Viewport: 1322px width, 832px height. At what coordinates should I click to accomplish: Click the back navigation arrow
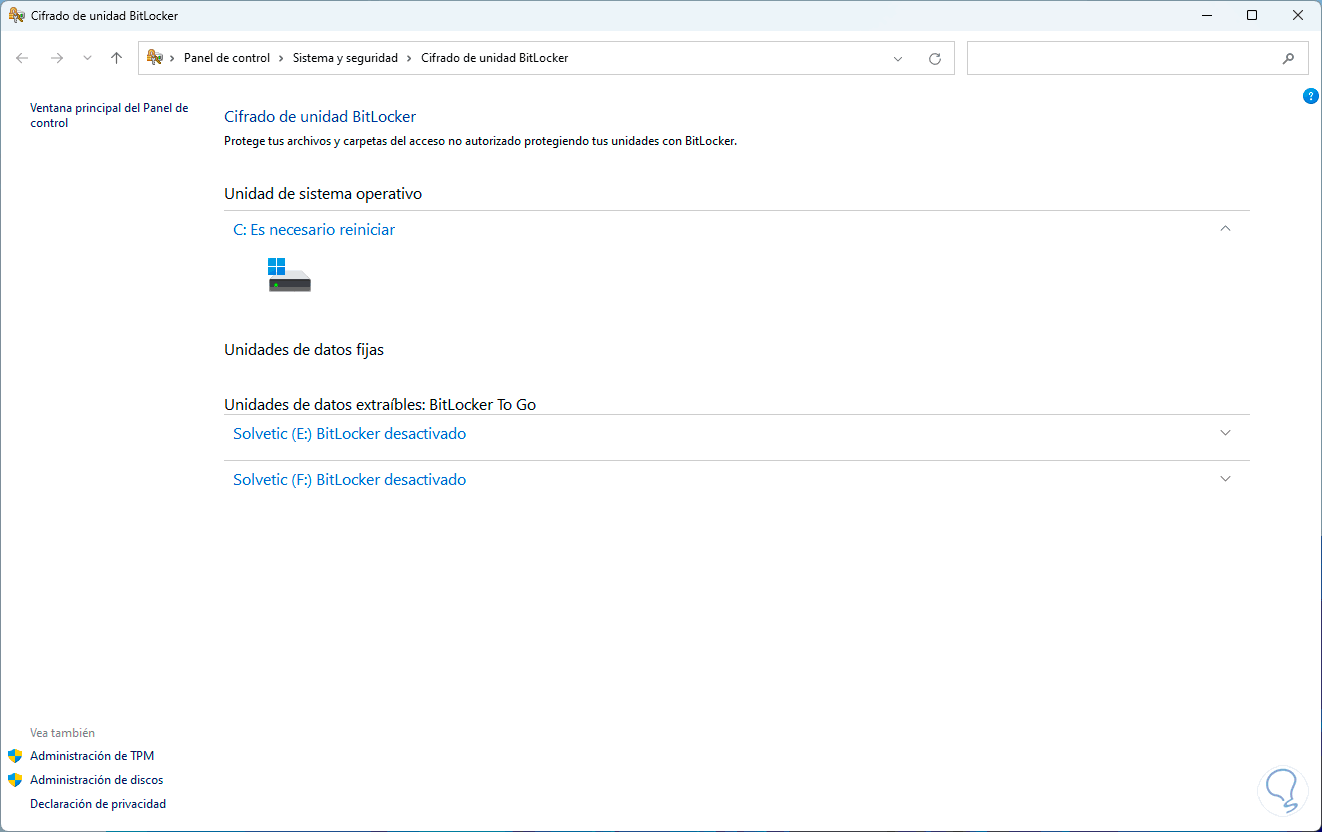point(22,58)
